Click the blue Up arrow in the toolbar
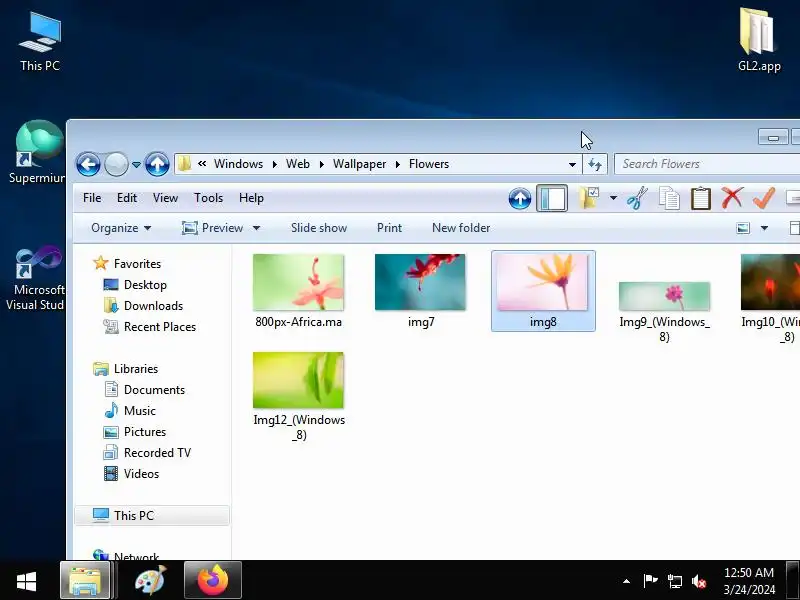The image size is (800, 600). (520, 198)
